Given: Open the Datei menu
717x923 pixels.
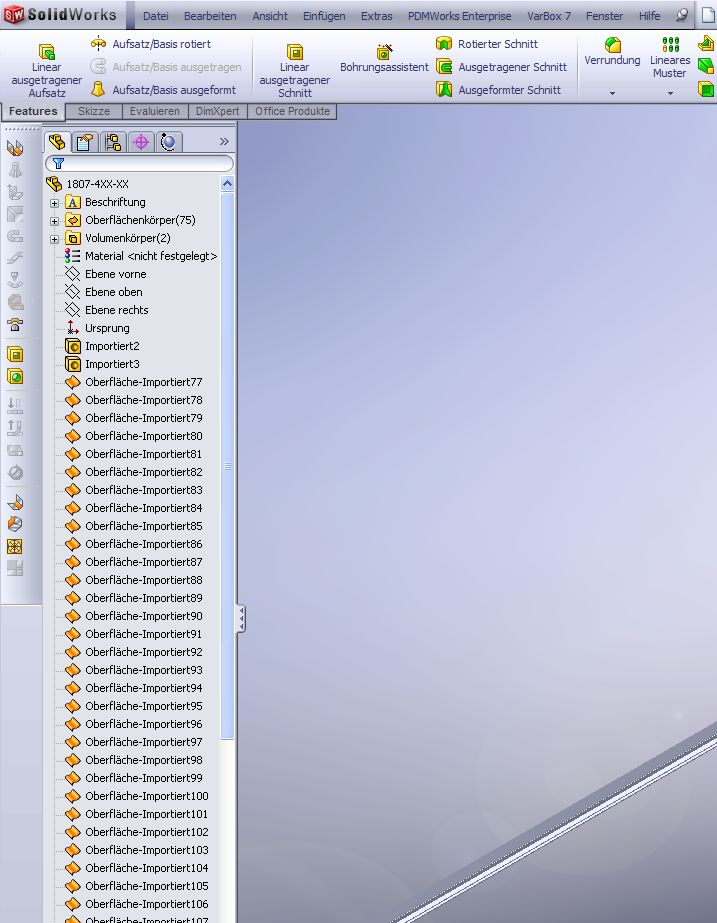Looking at the screenshot, I should pos(155,16).
